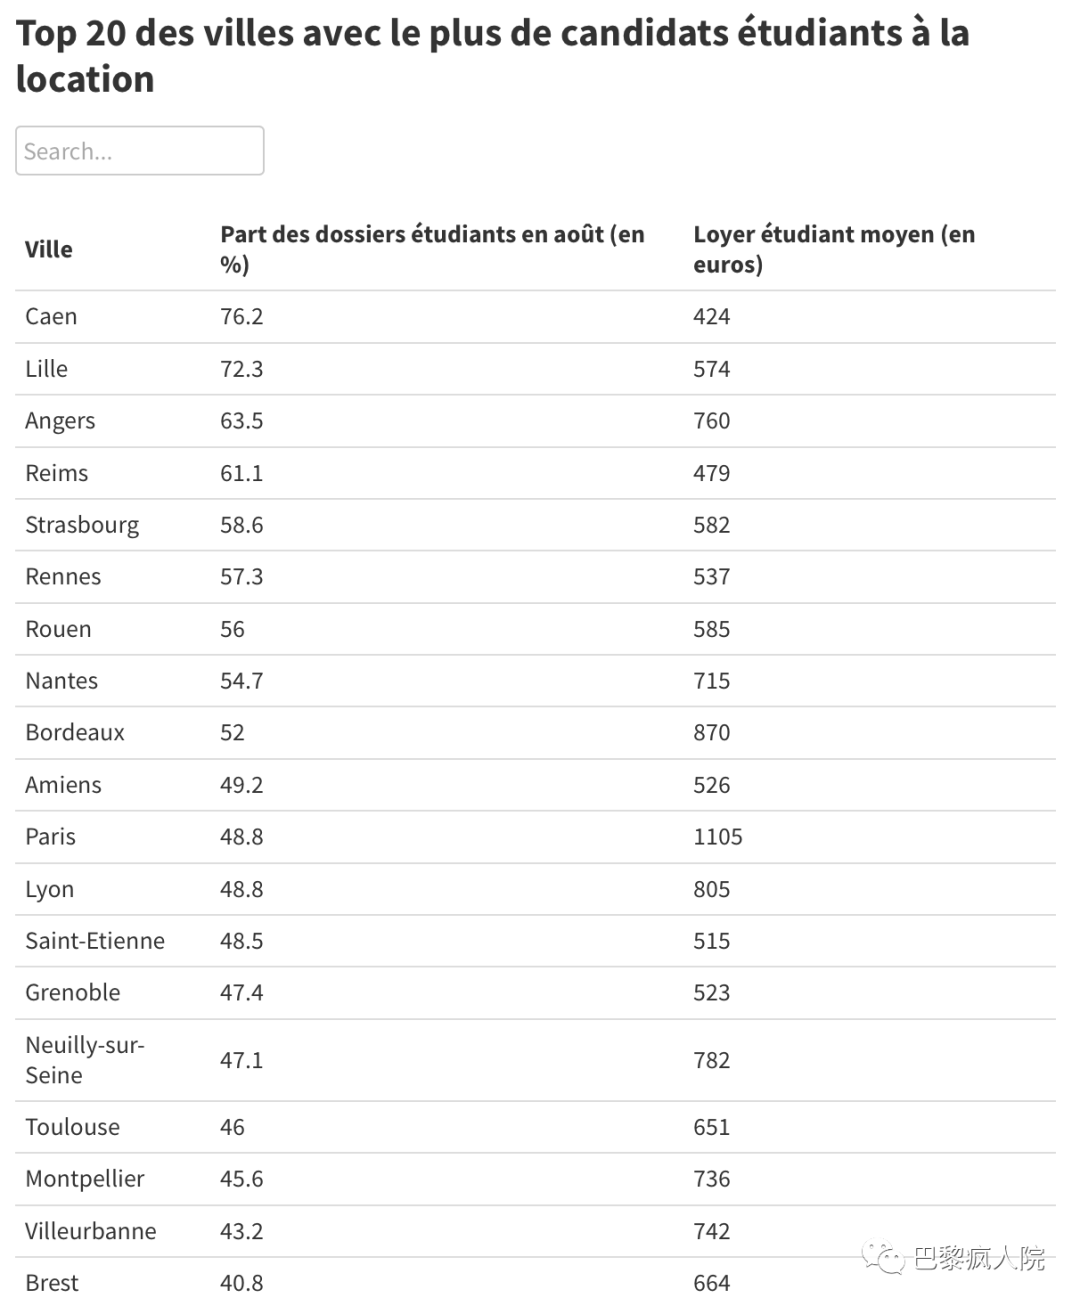This screenshot has width=1080, height=1306.
Task: Click the Villeurbanne city cell
Action: click(91, 1231)
